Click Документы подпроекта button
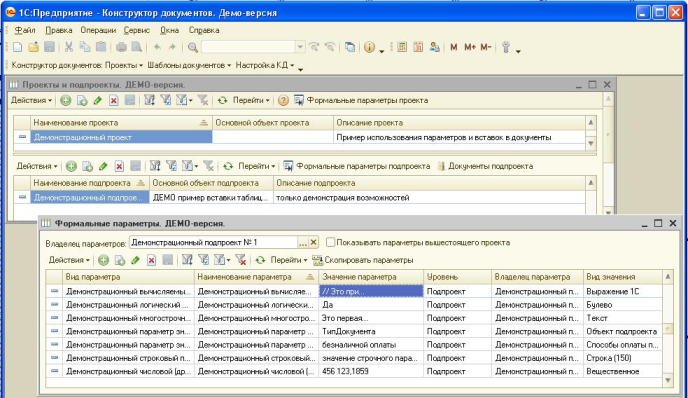 [485, 166]
